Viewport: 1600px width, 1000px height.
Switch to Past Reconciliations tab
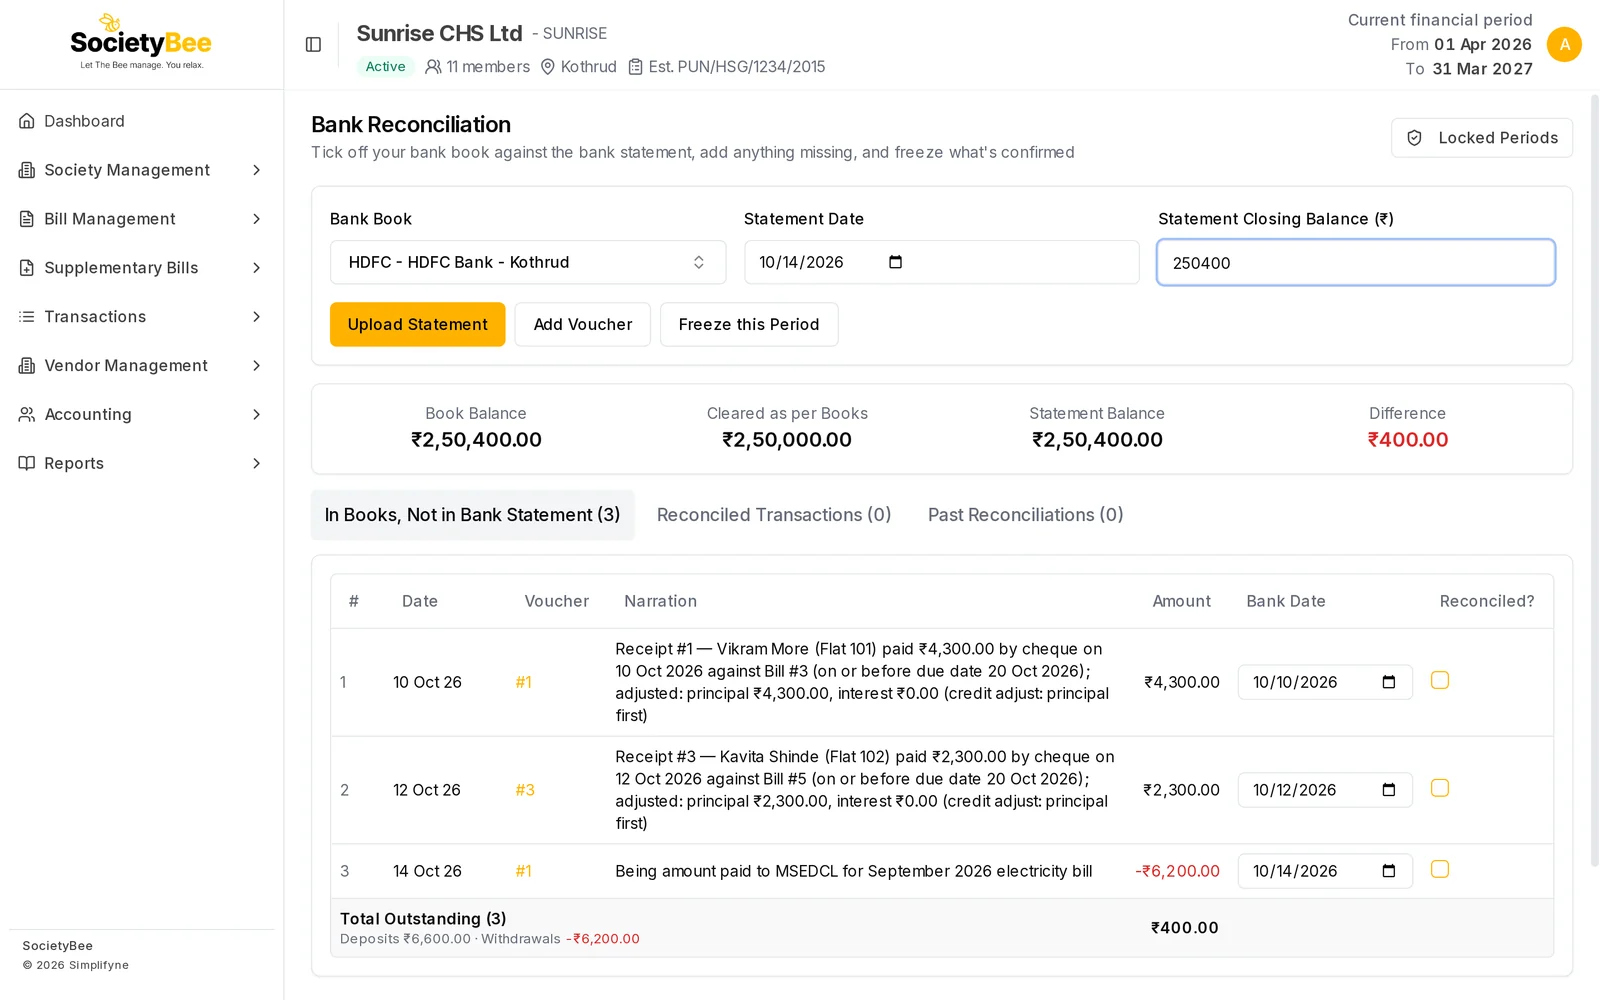coord(1026,515)
